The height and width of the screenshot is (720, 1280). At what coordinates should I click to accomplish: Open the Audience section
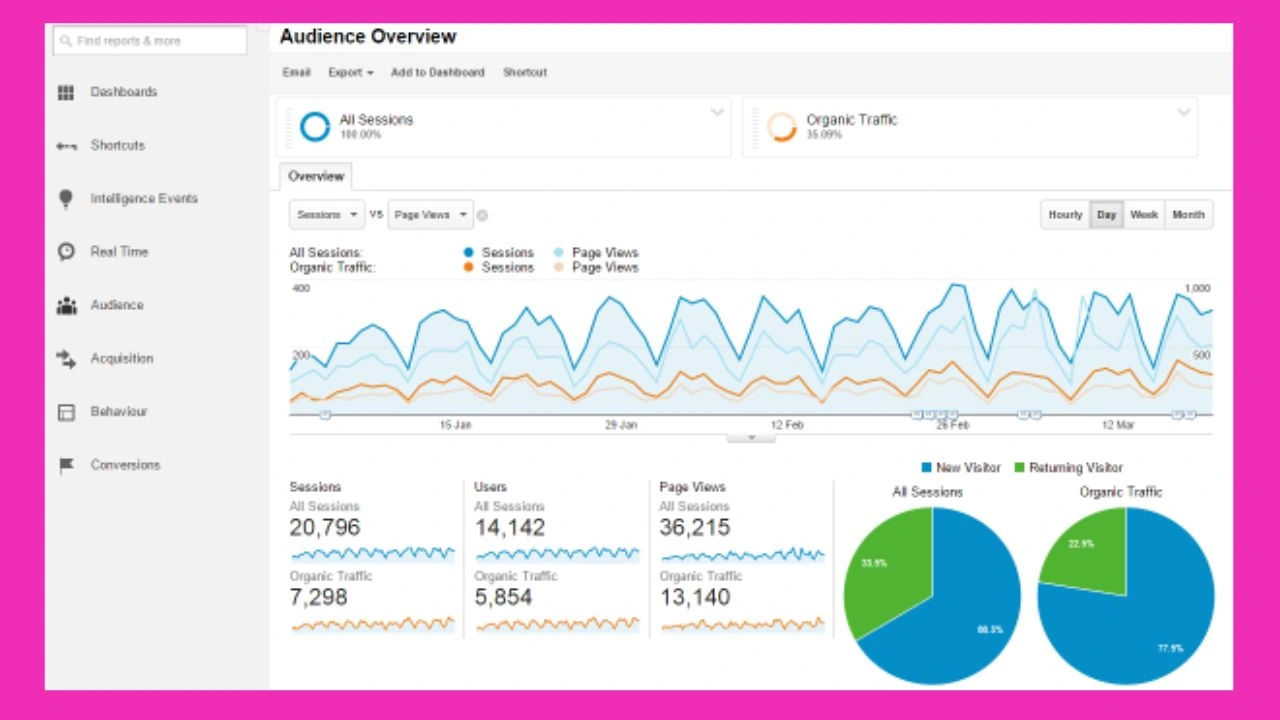(117, 305)
